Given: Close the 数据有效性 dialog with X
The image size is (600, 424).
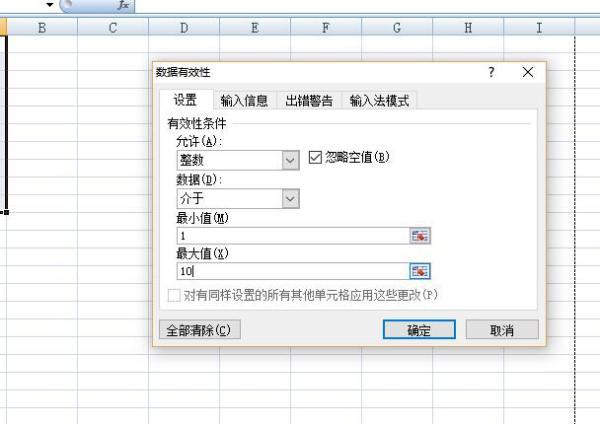Looking at the screenshot, I should [x=528, y=73].
